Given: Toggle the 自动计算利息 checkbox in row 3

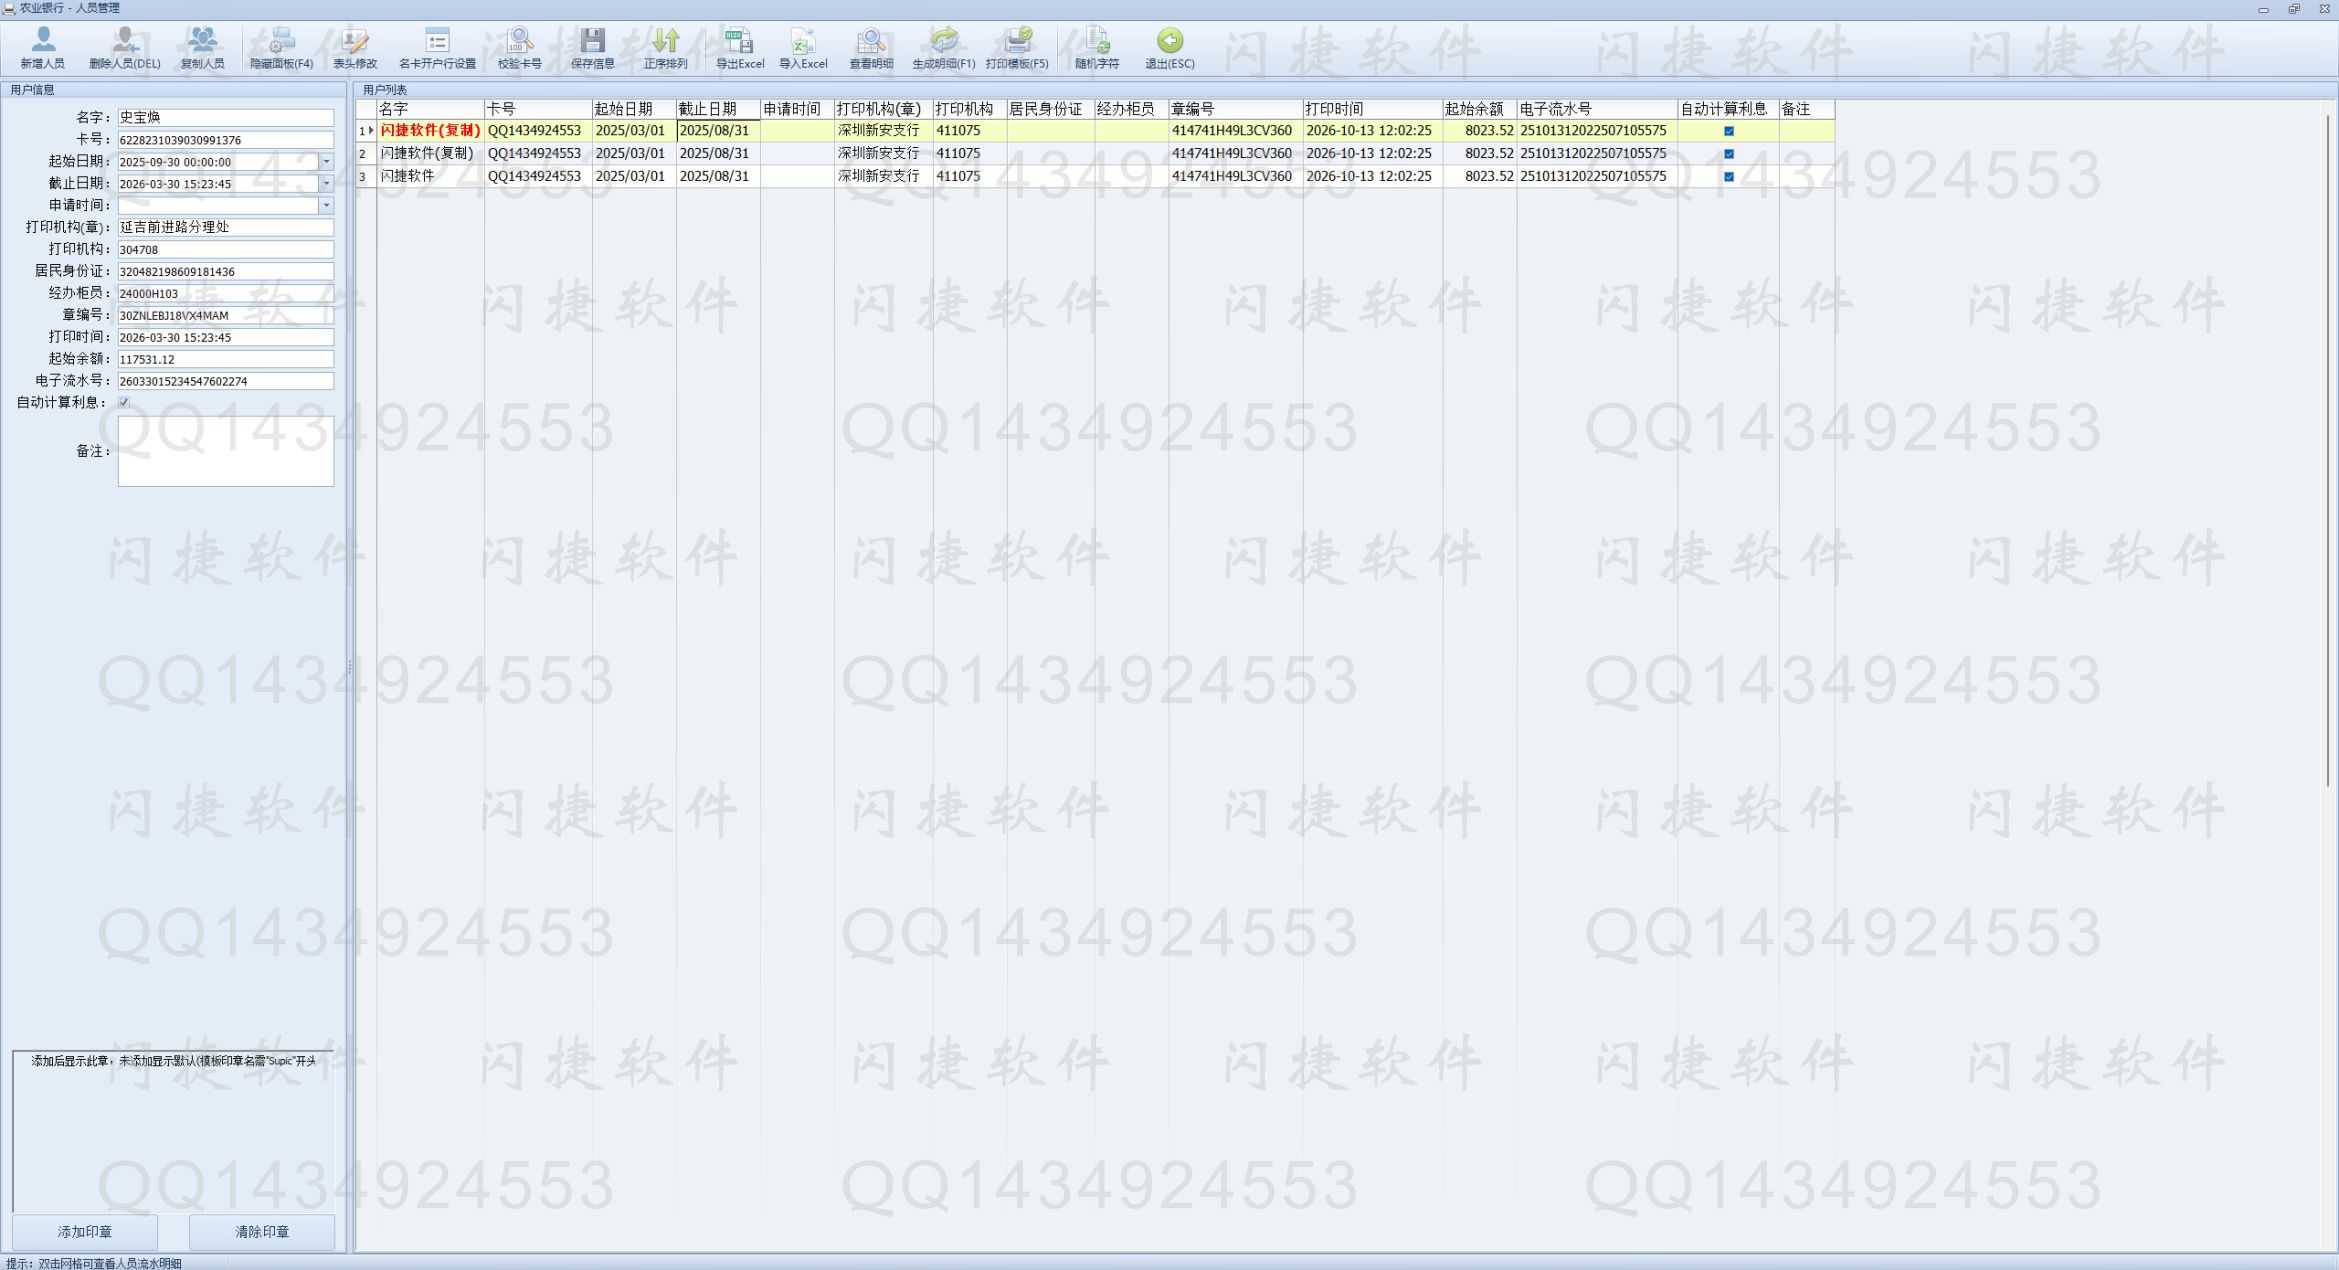Looking at the screenshot, I should 1728,177.
